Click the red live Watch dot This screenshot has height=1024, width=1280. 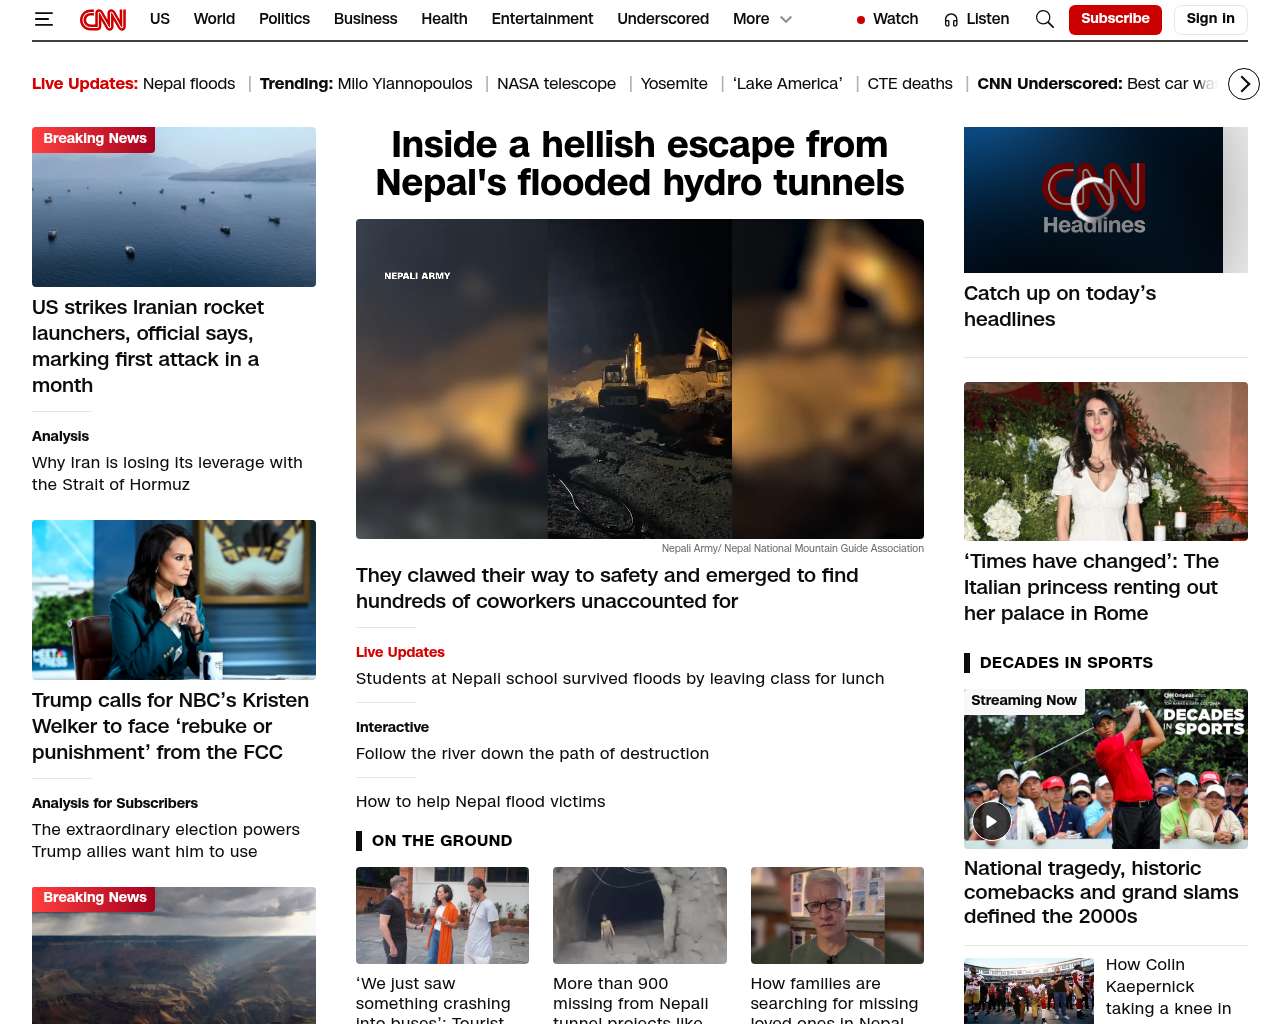tap(861, 19)
